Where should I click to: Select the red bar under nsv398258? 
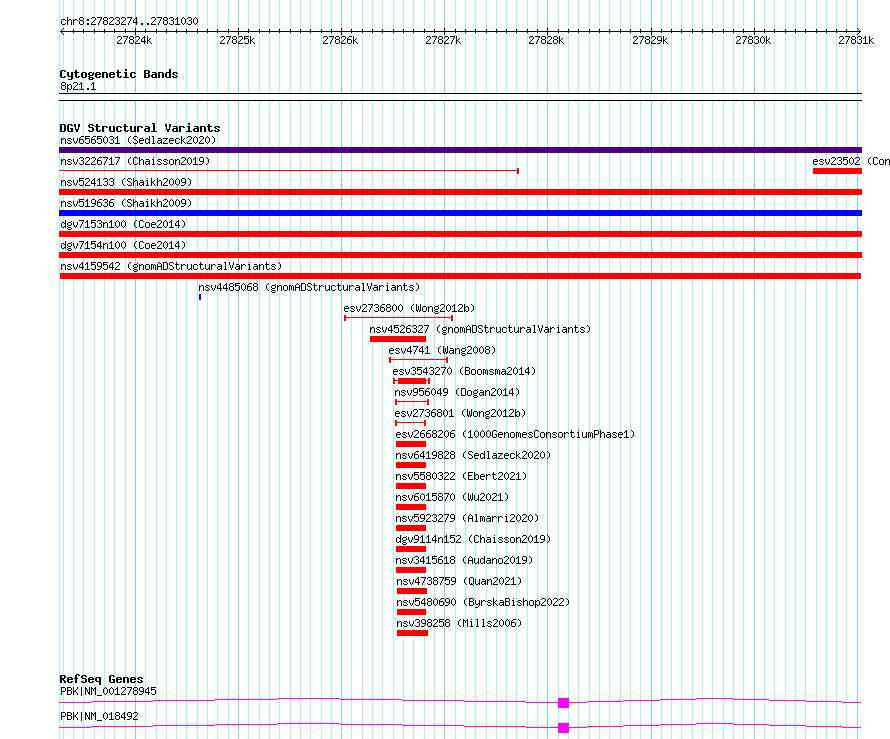coord(413,633)
